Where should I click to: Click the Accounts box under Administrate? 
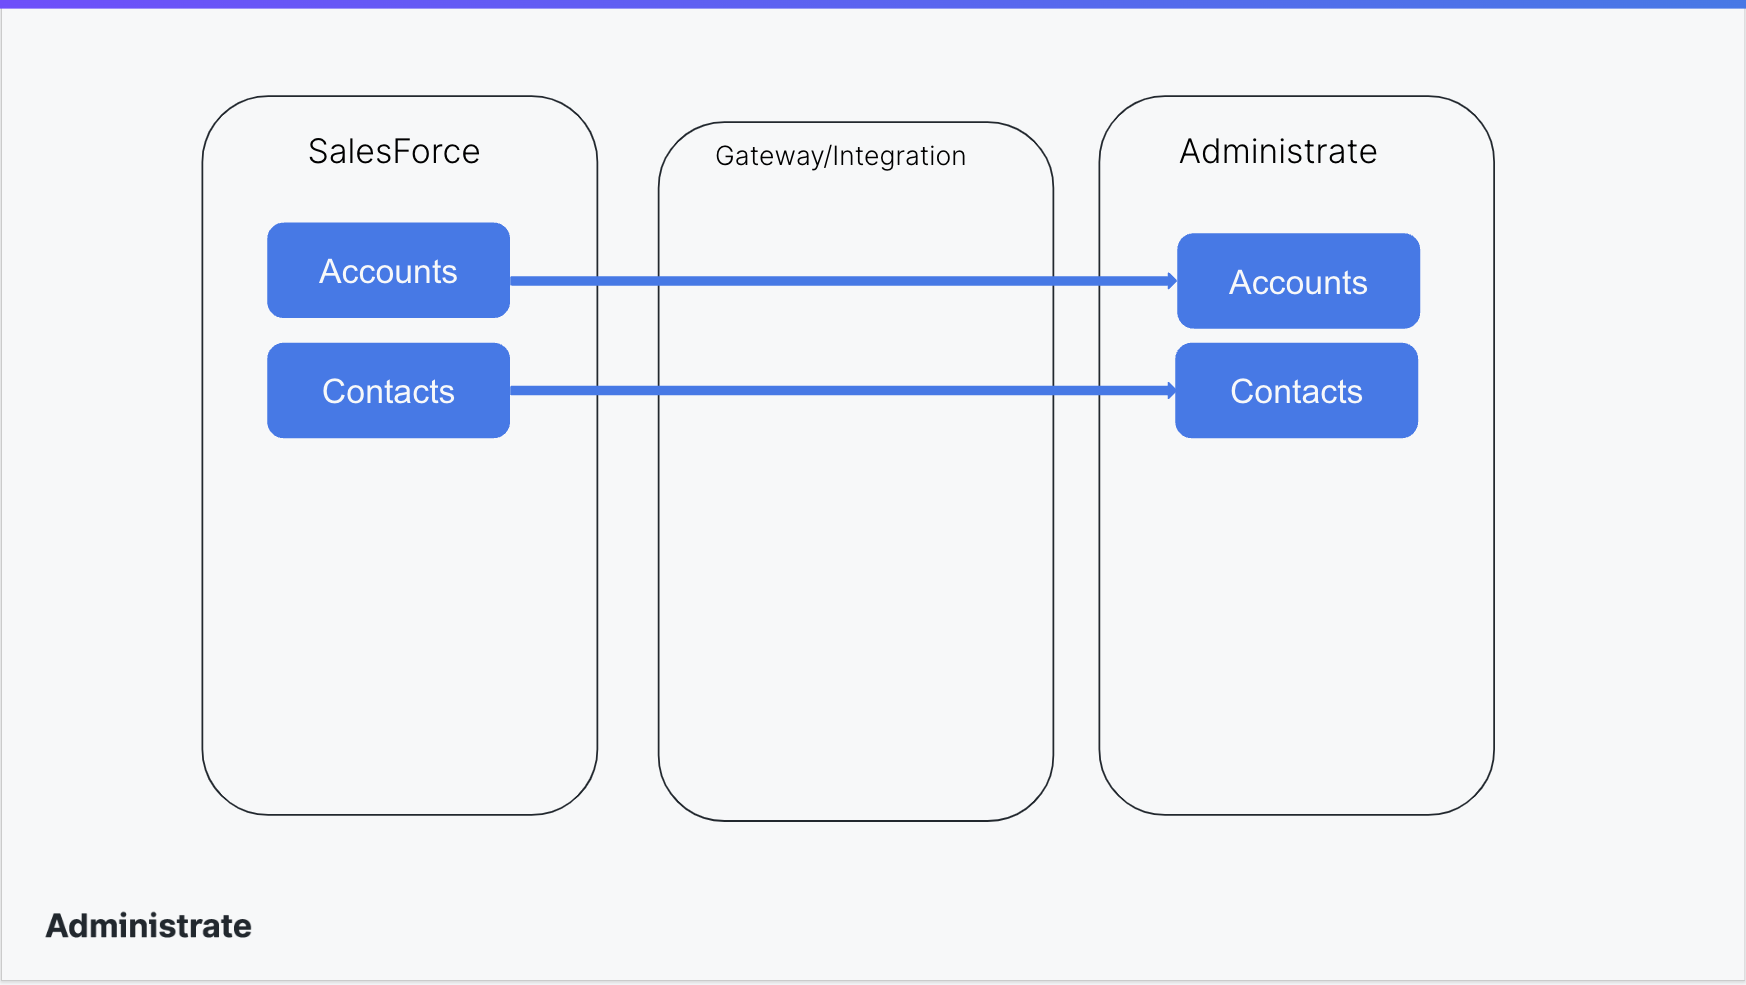[x=1298, y=281]
